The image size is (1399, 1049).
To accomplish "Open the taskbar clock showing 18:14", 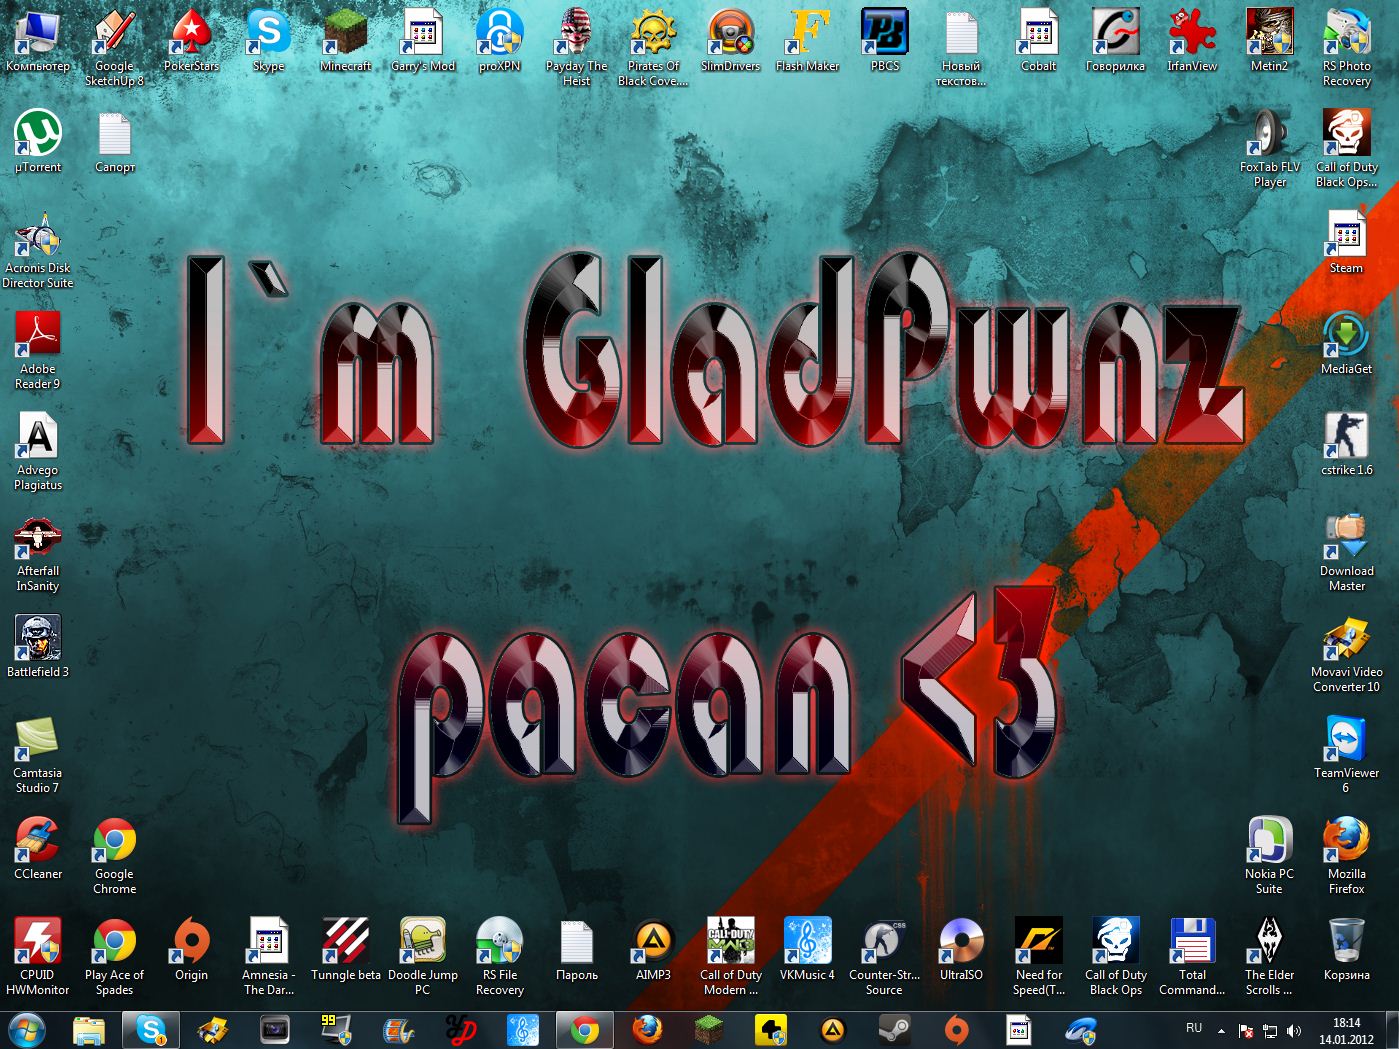I will [x=1346, y=1030].
